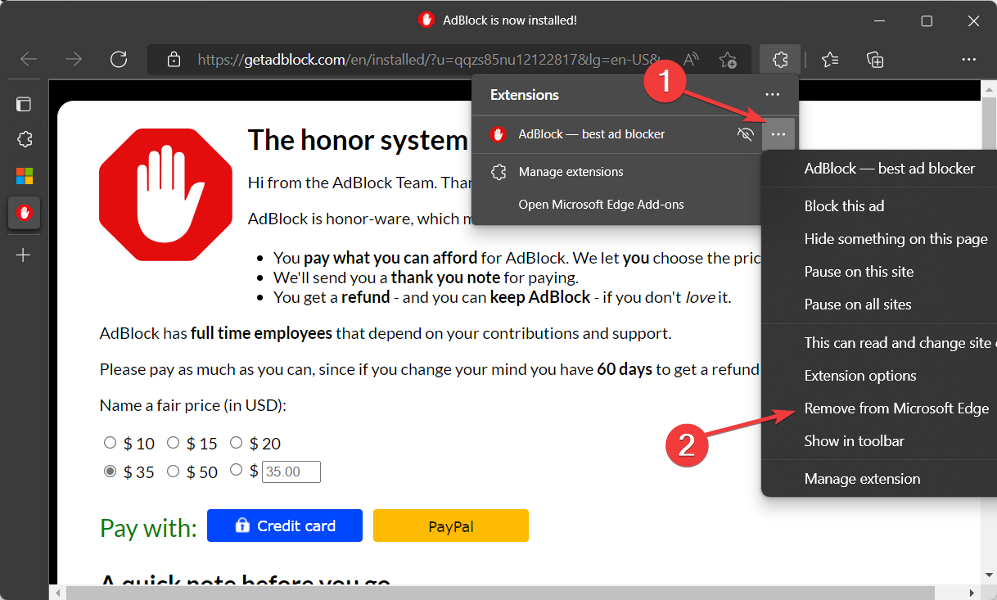Open Read aloud icon in address bar
The width and height of the screenshot is (997, 600).
tap(691, 60)
